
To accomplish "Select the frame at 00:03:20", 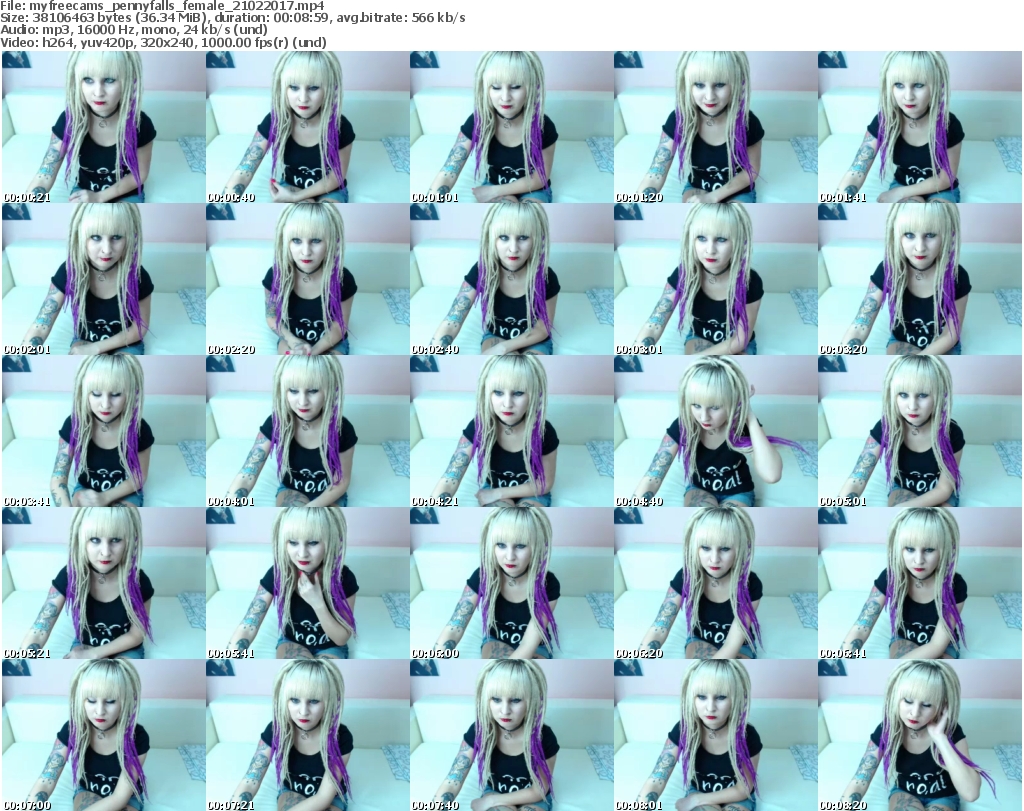I will click(x=920, y=279).
